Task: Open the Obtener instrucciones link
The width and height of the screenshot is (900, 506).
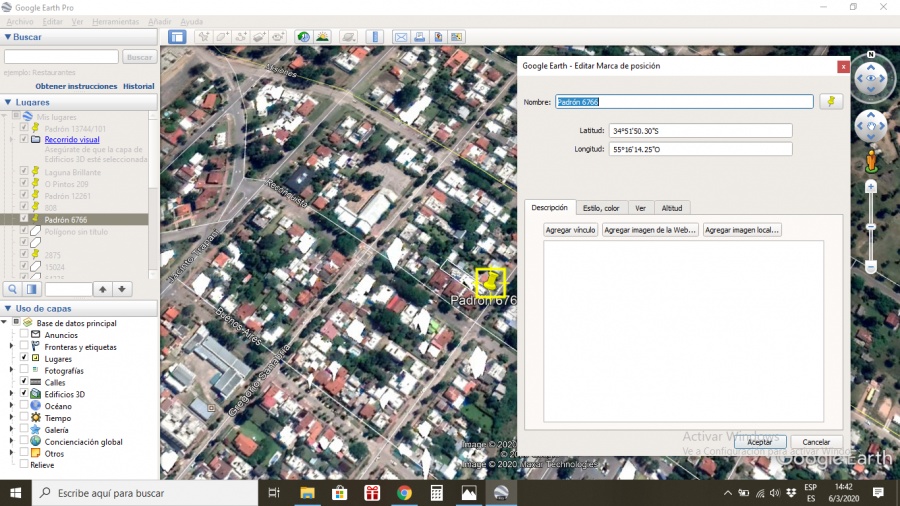Action: (x=76, y=86)
